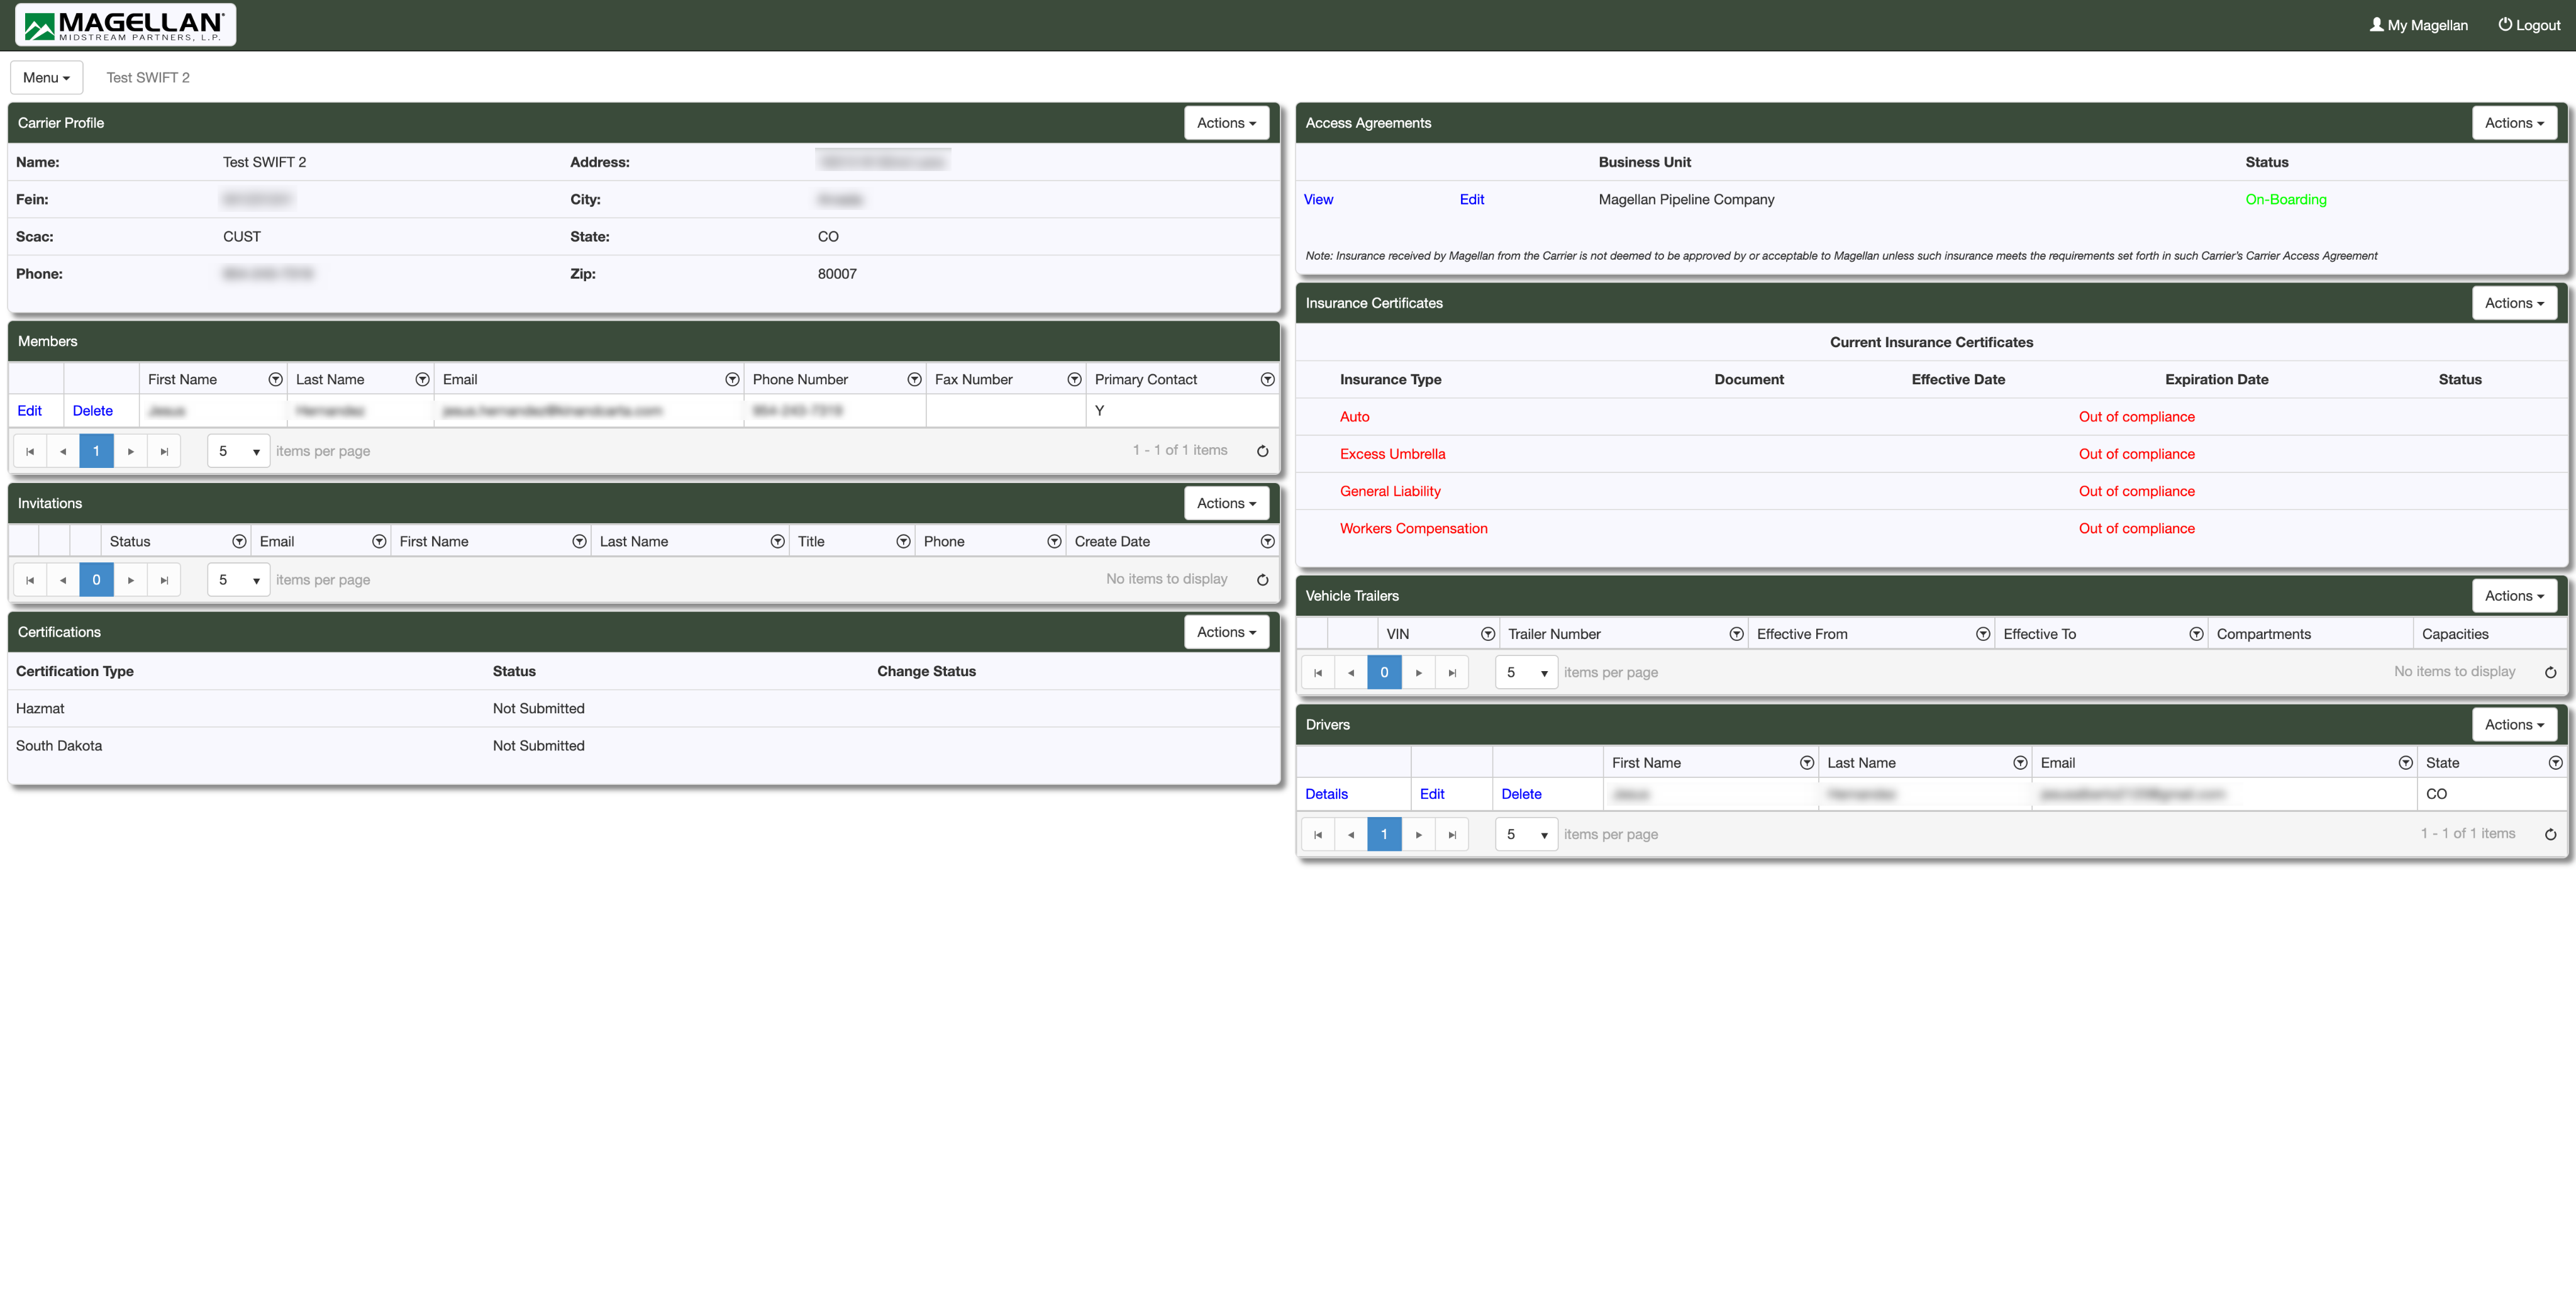
Task: Open filter for Members Fax Number column
Action: (x=1074, y=380)
